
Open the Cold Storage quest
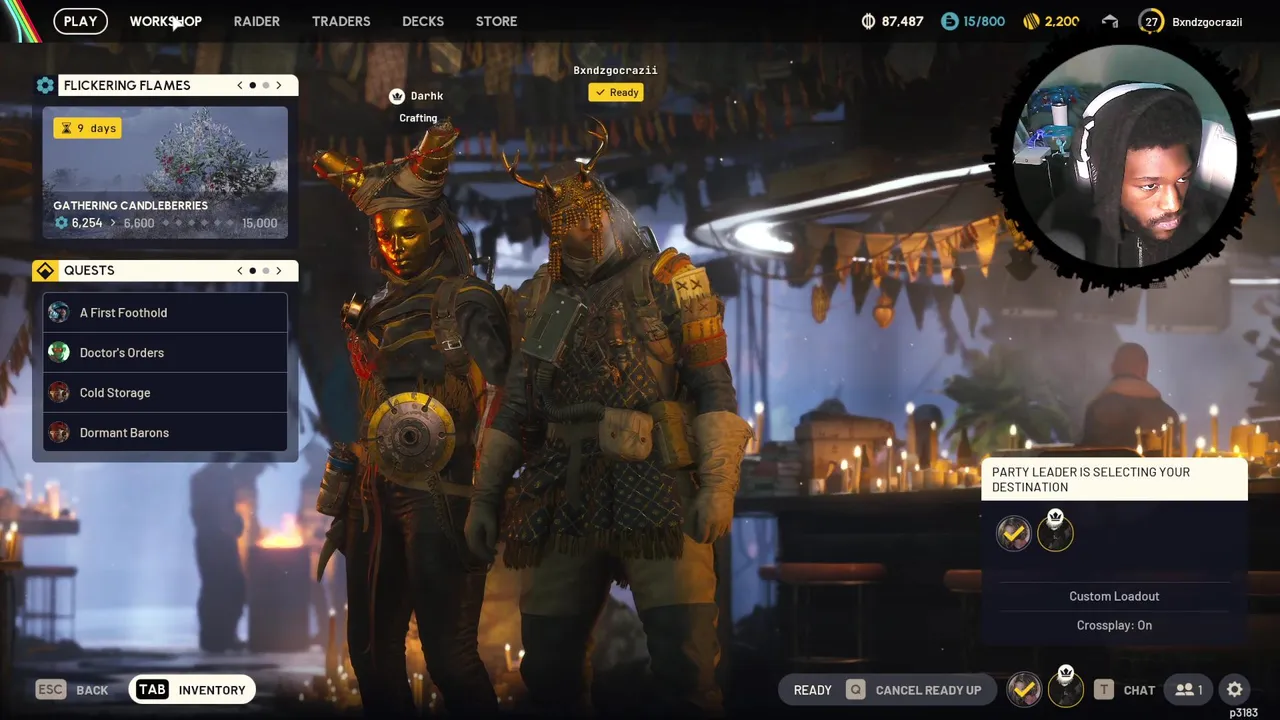tap(165, 392)
